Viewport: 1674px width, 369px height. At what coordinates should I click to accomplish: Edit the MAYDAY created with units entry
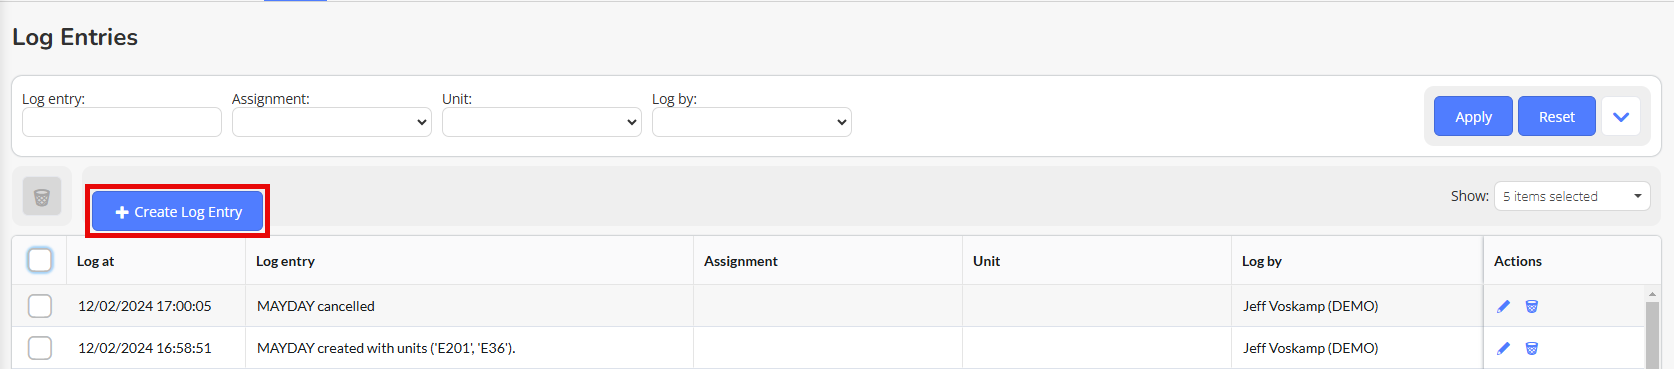coord(1503,348)
